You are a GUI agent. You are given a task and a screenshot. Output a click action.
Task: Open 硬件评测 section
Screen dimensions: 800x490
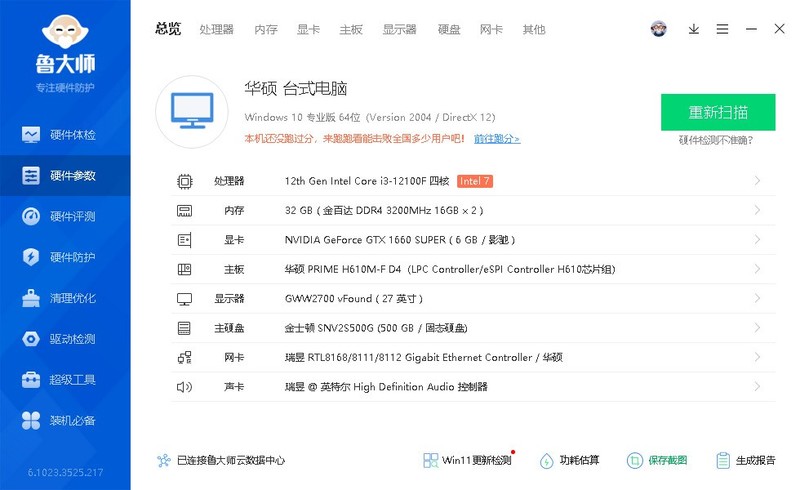point(65,216)
